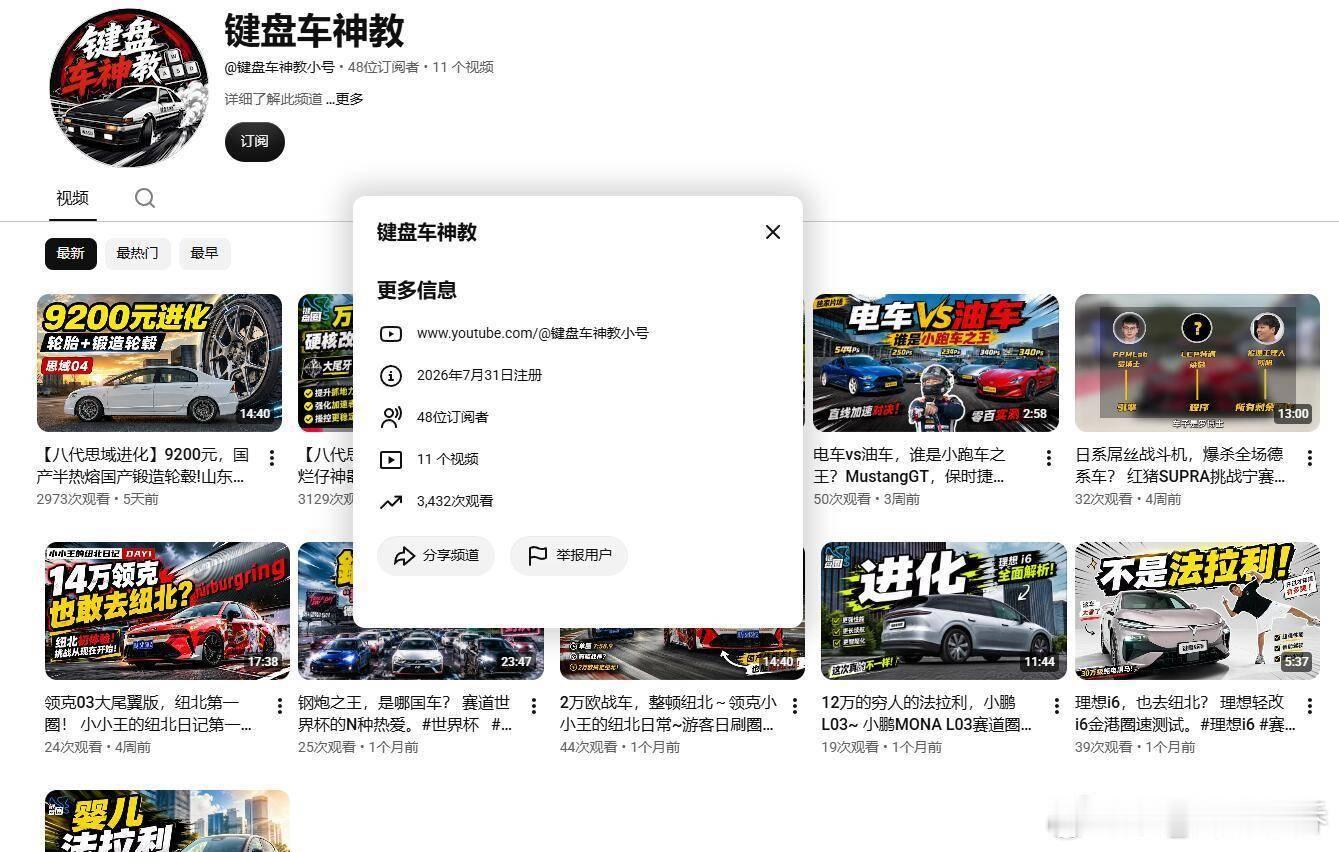Click 2973次观看 • 5天前 metadata
The height and width of the screenshot is (852, 1339).
point(98,499)
